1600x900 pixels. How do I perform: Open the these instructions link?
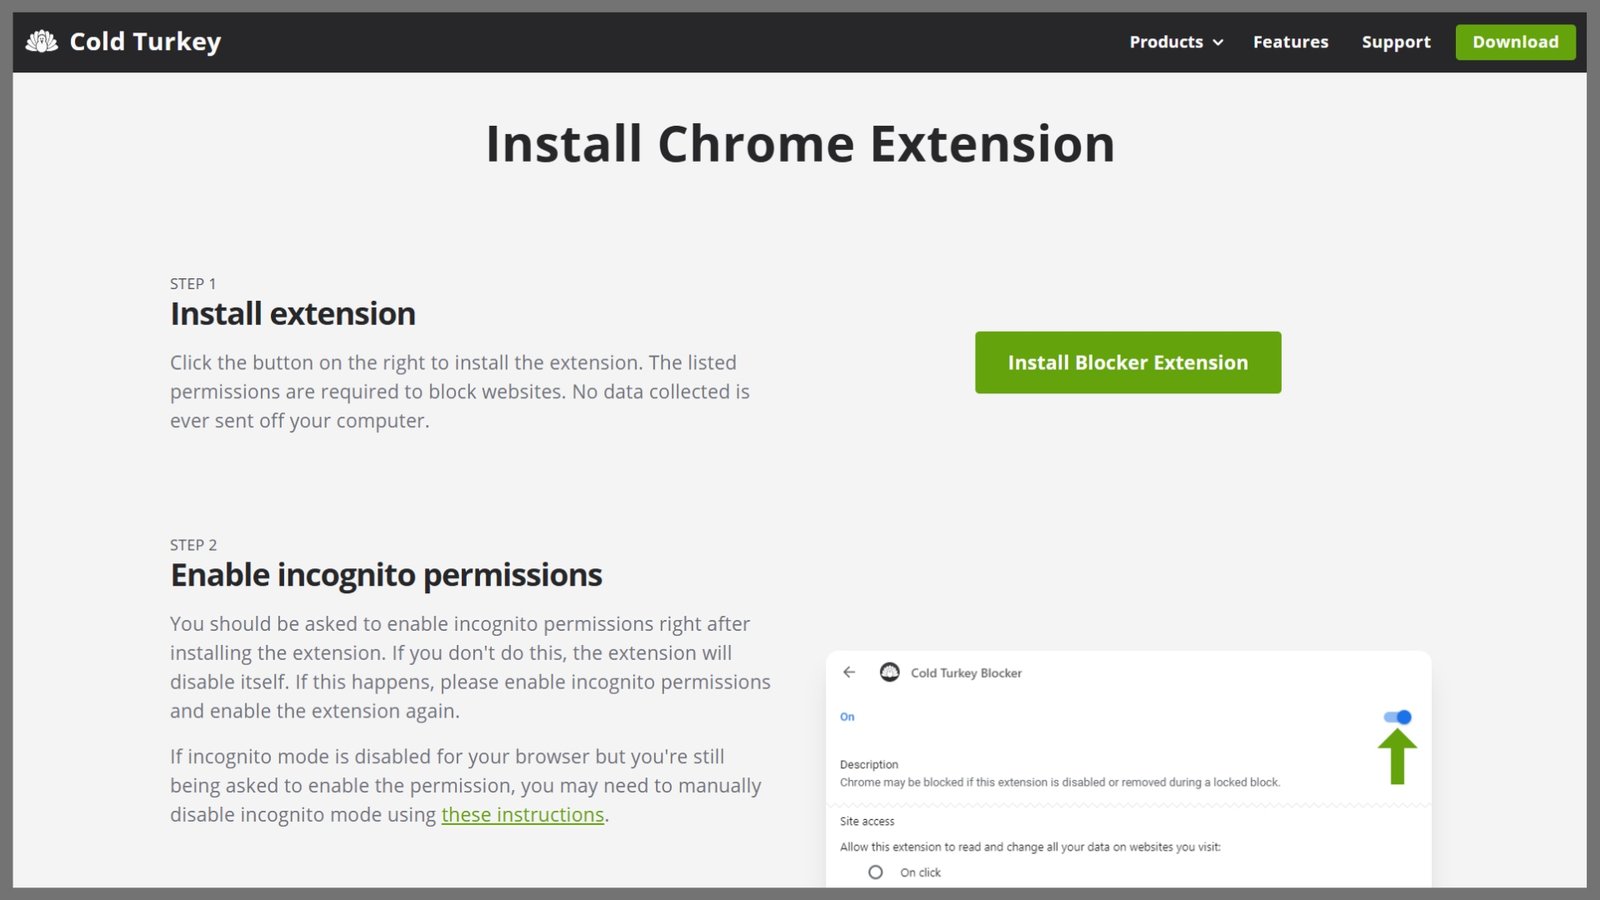[x=523, y=815]
